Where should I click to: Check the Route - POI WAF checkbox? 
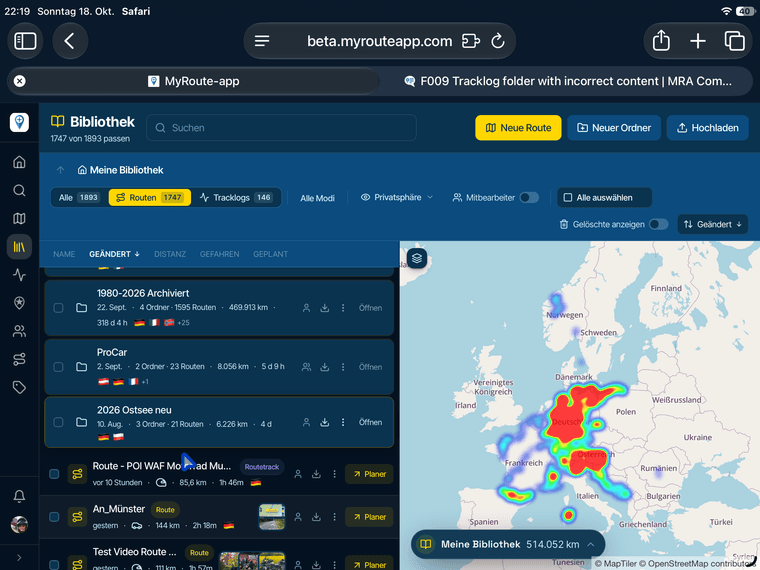click(54, 474)
